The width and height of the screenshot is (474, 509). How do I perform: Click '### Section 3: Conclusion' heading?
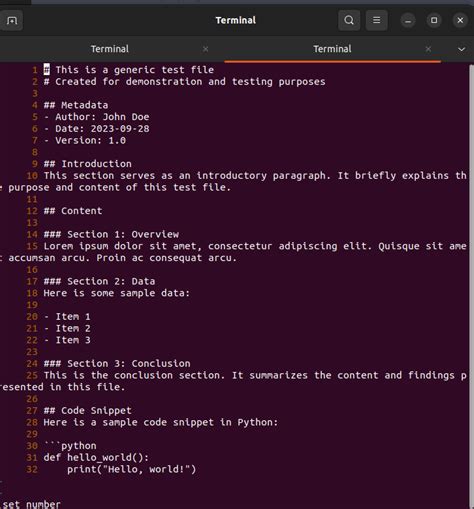coord(117,363)
